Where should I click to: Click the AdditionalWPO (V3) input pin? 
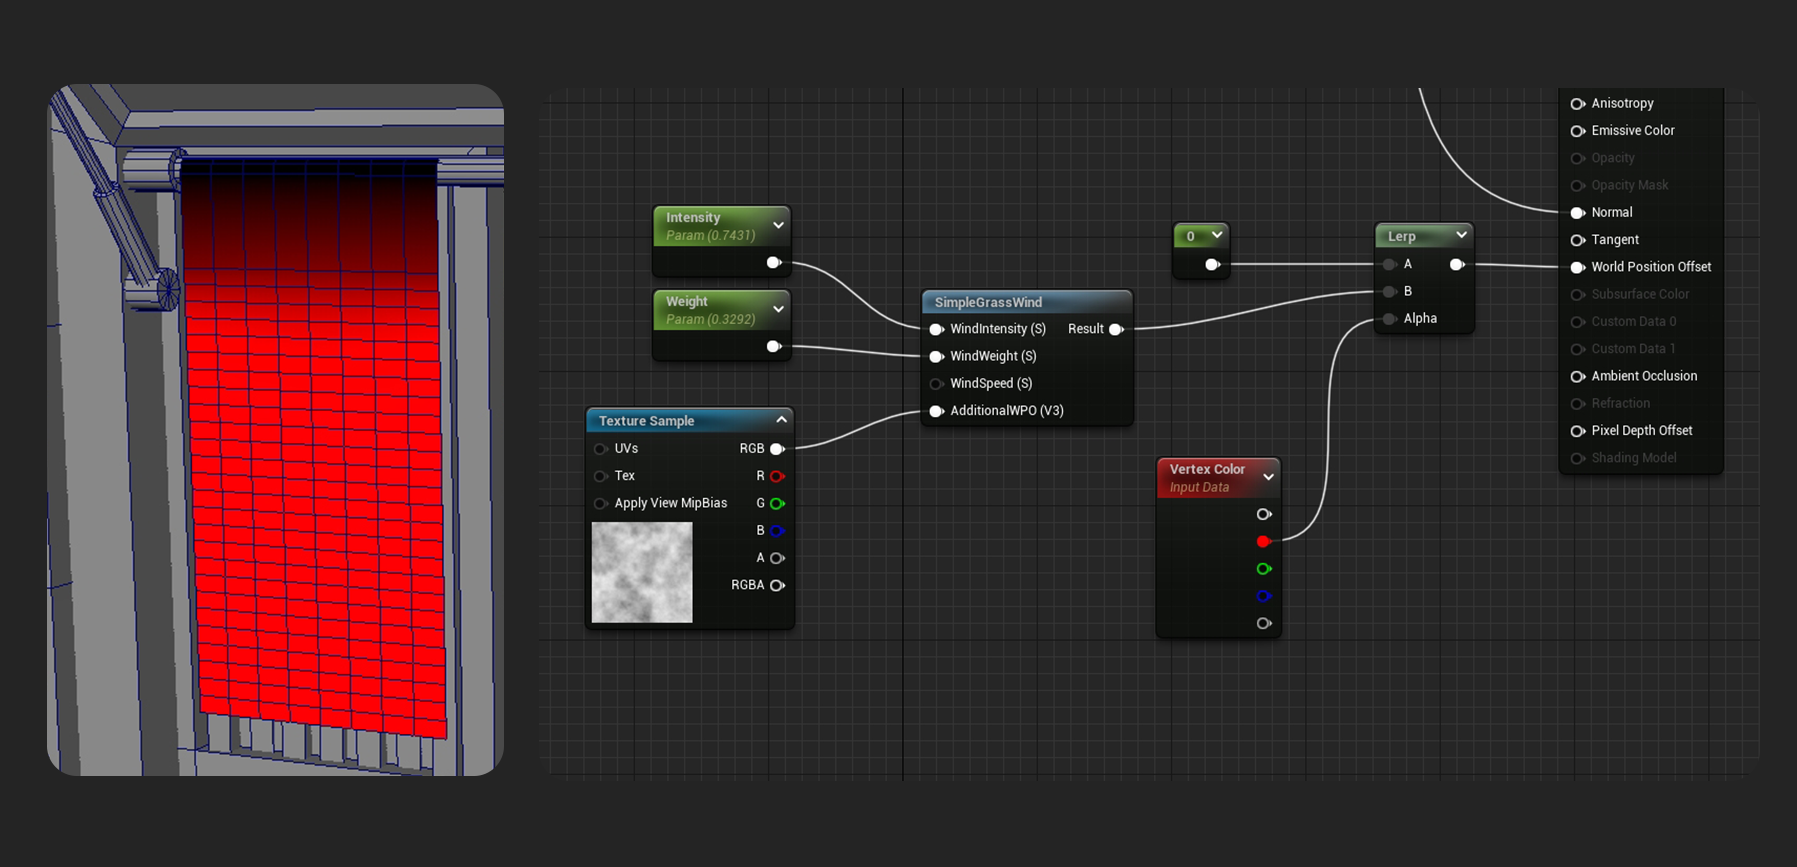point(936,411)
